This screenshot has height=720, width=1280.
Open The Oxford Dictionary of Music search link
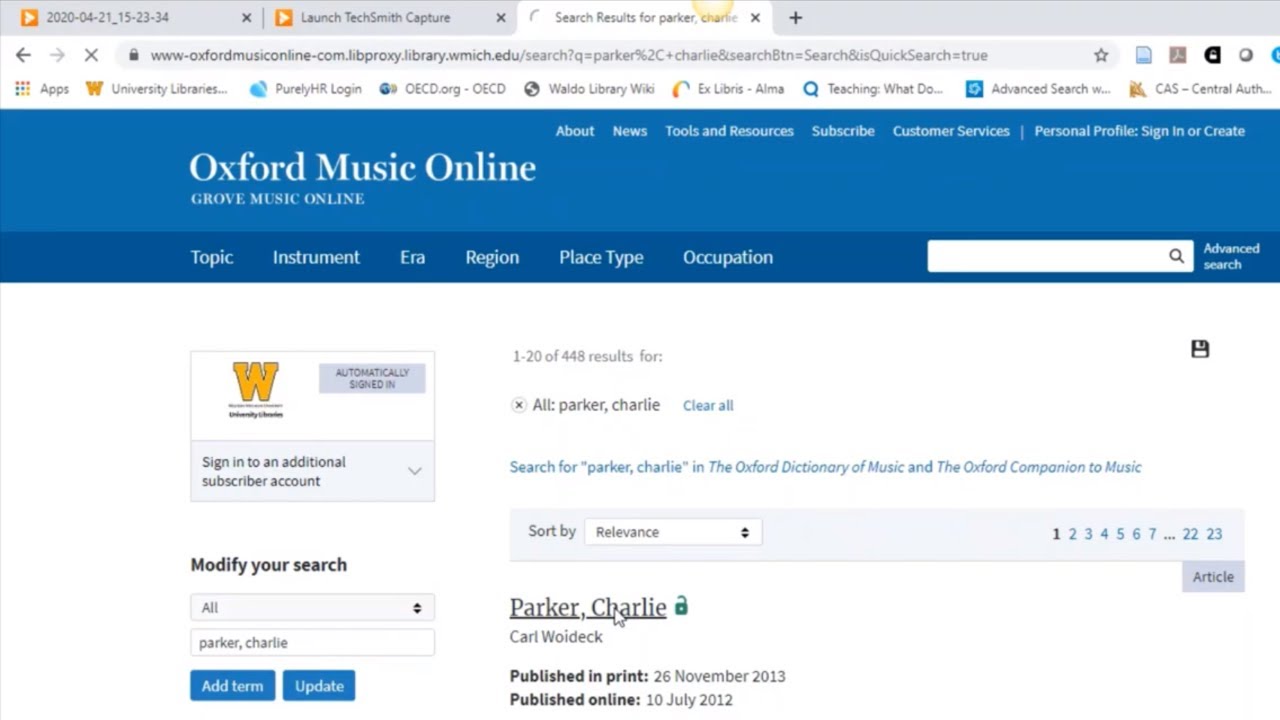pyautogui.click(x=806, y=467)
